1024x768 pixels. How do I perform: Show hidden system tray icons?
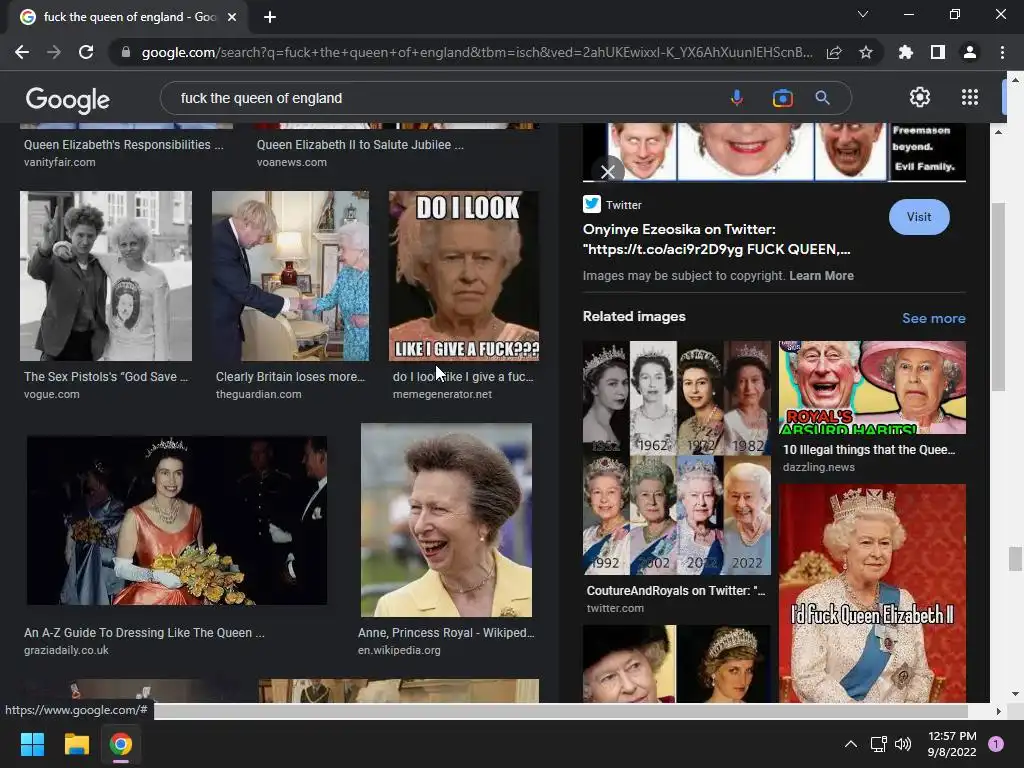coord(850,744)
